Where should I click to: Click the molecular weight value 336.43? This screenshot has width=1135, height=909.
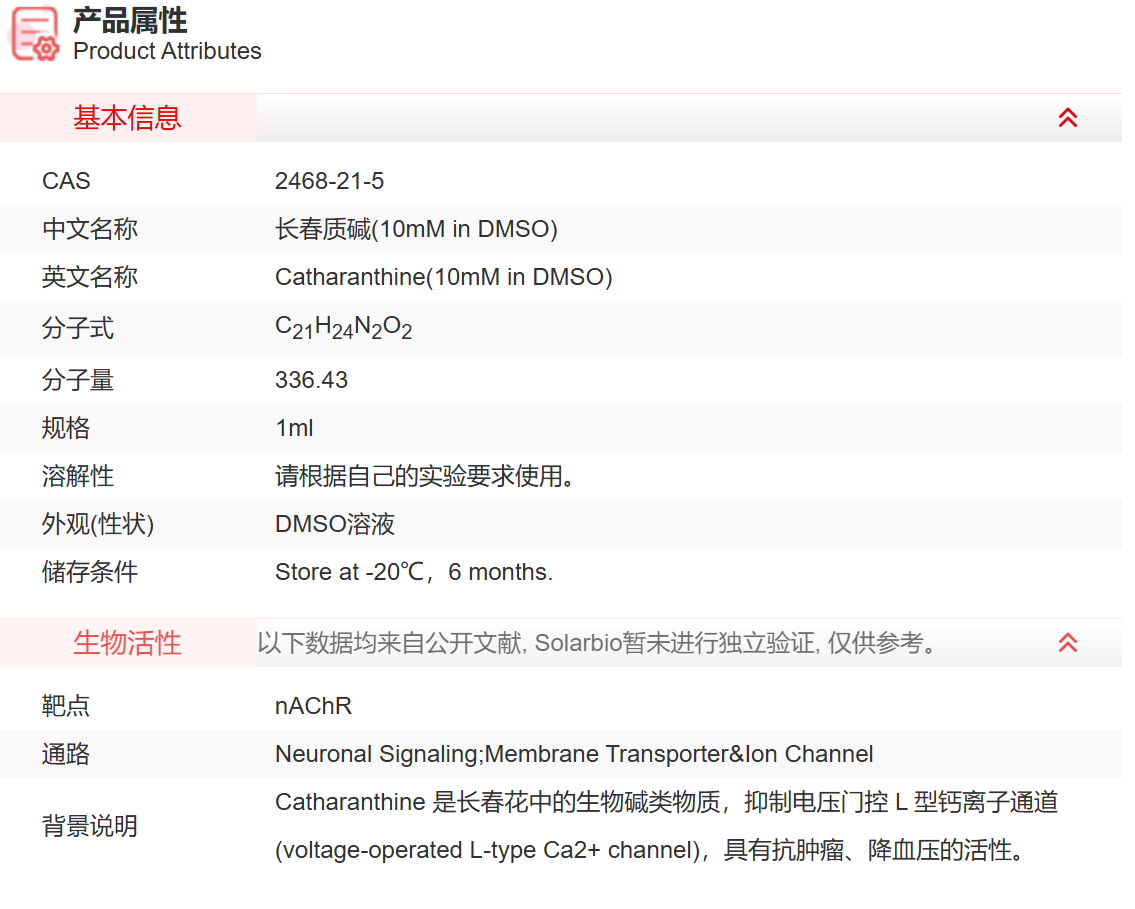coord(307,380)
